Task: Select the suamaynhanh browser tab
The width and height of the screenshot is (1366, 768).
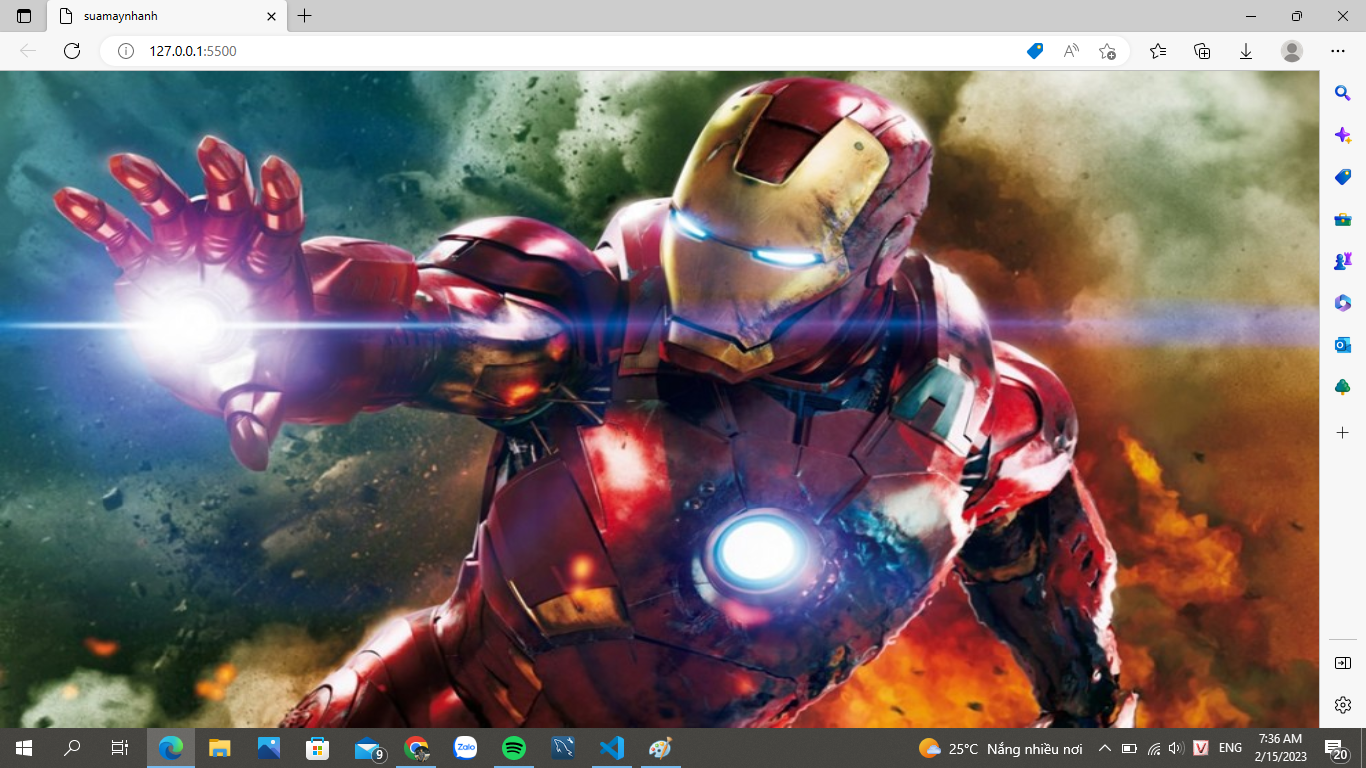Action: (167, 16)
